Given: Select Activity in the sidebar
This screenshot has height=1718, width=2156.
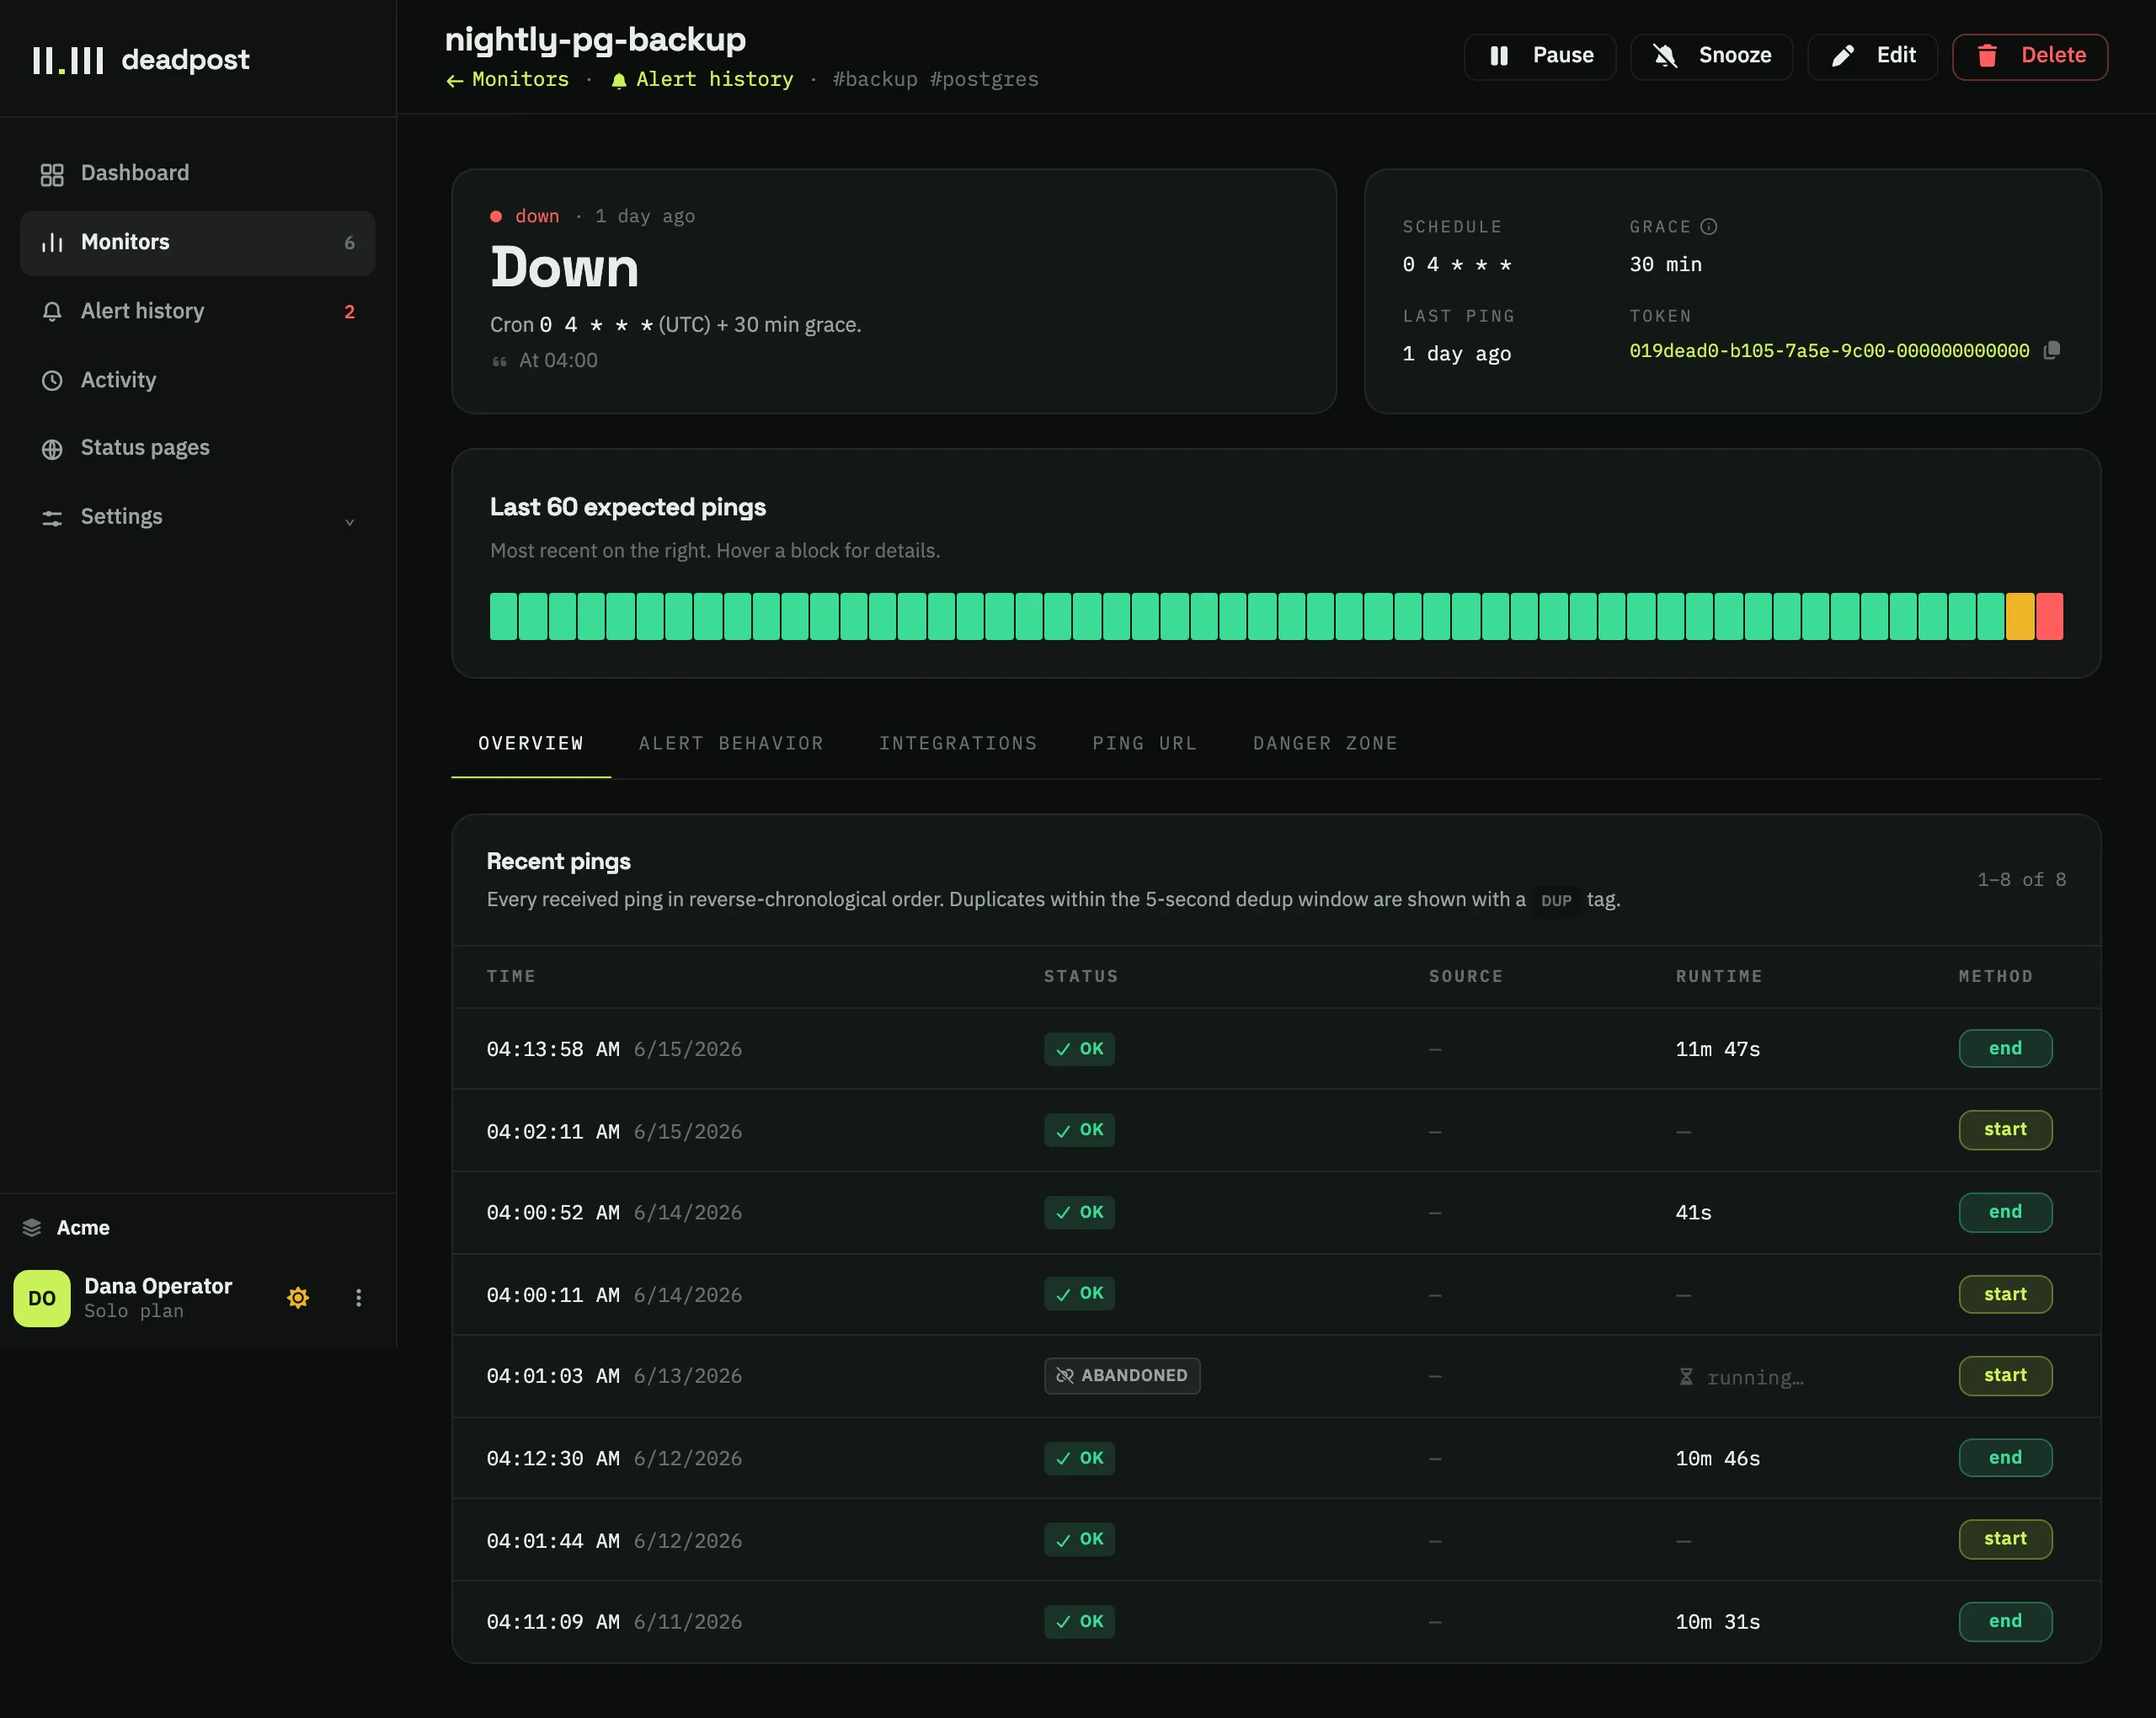Looking at the screenshot, I should click(x=197, y=380).
